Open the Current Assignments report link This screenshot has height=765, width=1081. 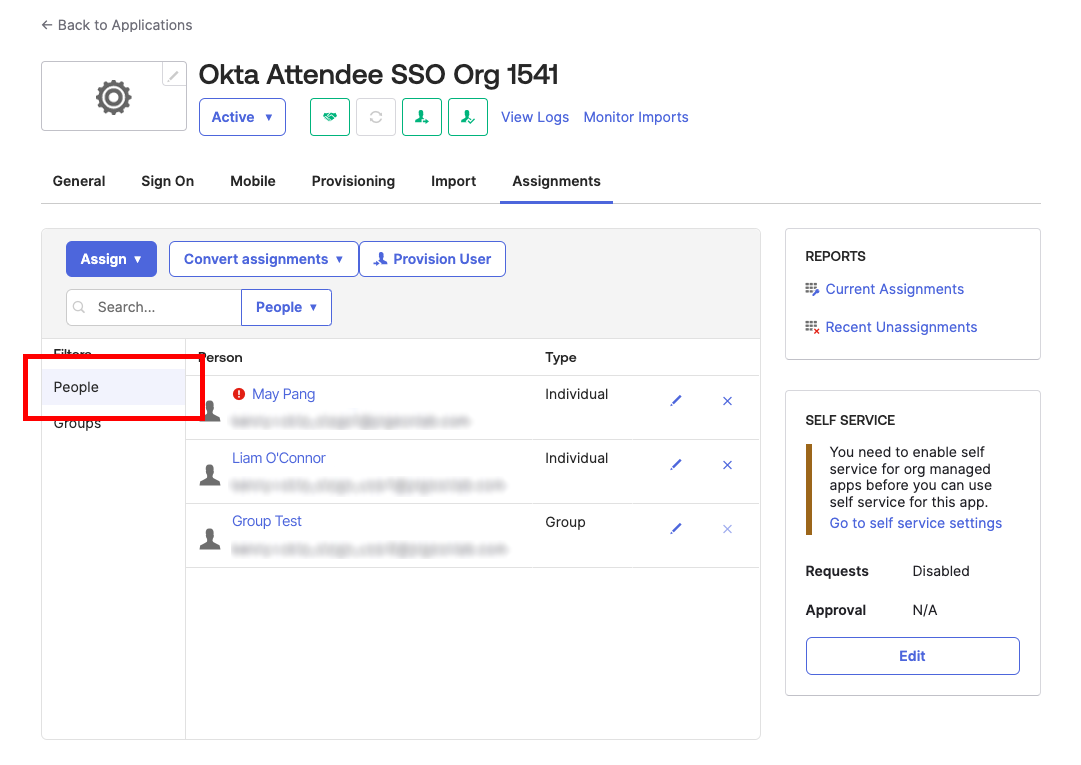click(895, 289)
